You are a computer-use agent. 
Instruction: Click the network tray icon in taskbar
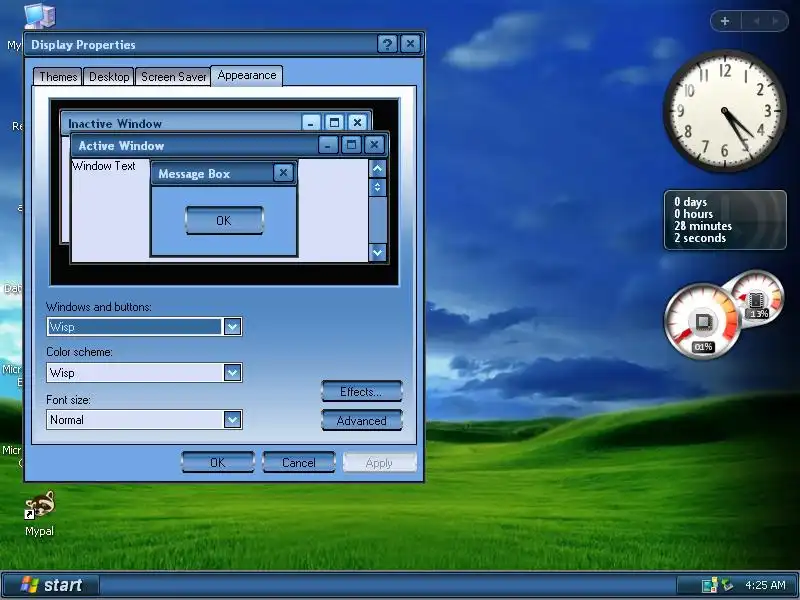710,585
